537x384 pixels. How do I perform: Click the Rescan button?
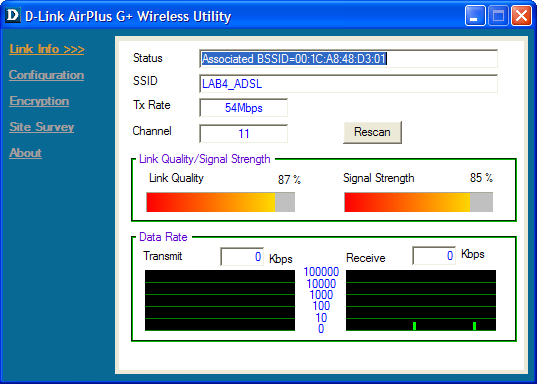click(x=372, y=132)
